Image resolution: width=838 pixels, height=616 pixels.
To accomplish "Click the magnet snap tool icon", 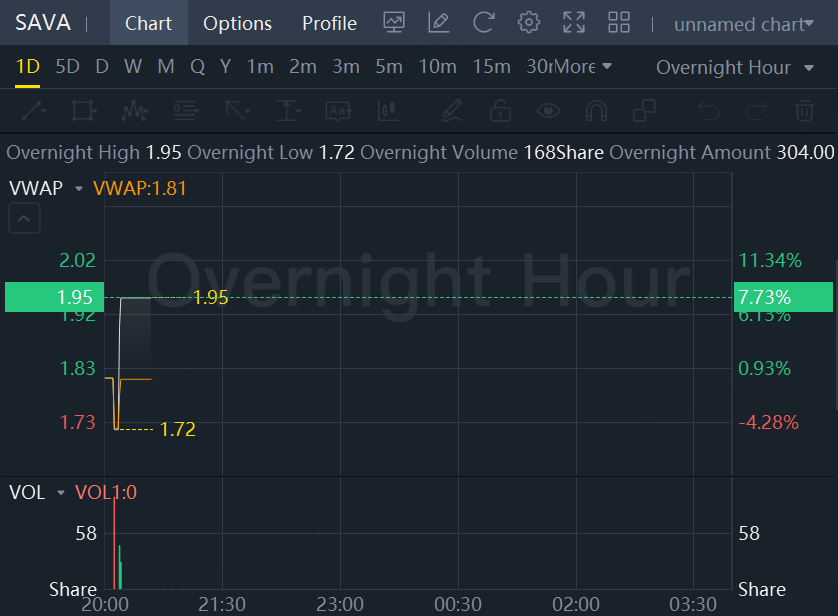I will [596, 110].
